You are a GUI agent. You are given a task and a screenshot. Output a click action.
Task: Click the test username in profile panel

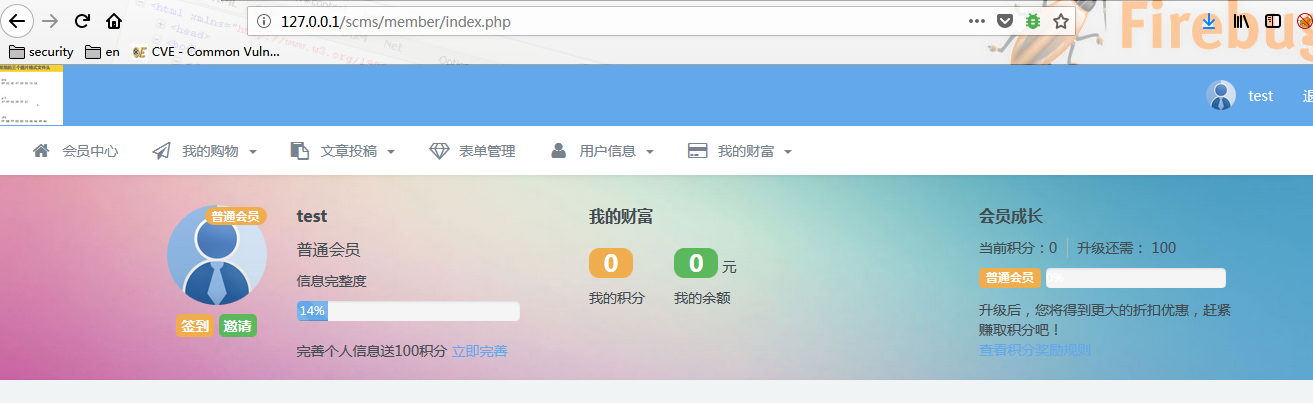click(x=312, y=216)
